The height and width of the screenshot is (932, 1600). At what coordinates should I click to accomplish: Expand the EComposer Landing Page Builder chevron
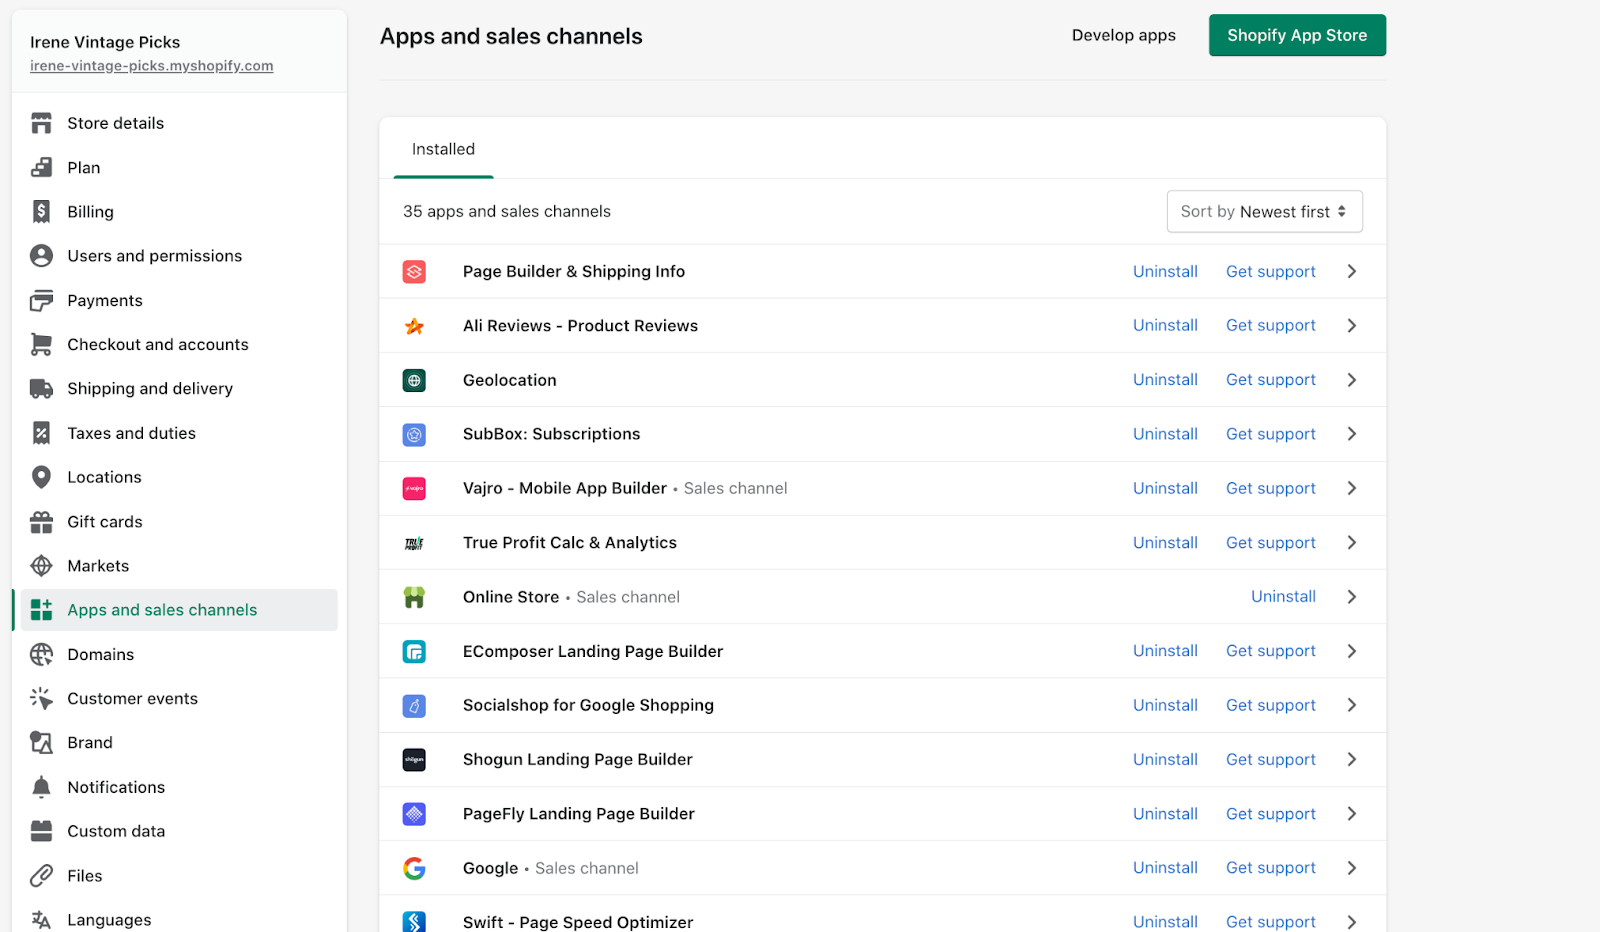1351,651
